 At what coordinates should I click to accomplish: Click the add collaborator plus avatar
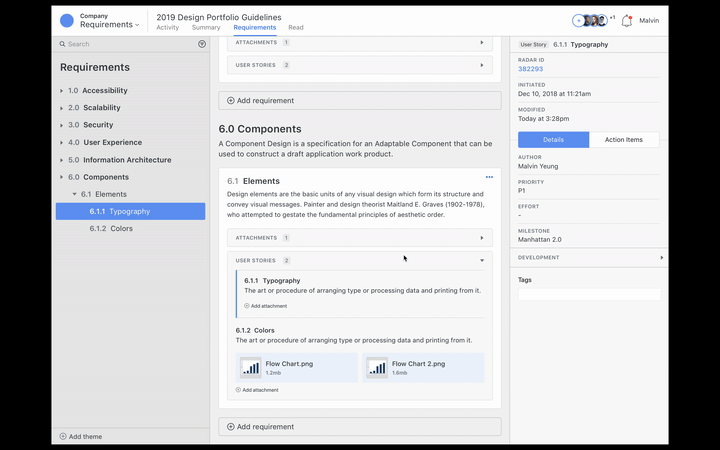578,21
